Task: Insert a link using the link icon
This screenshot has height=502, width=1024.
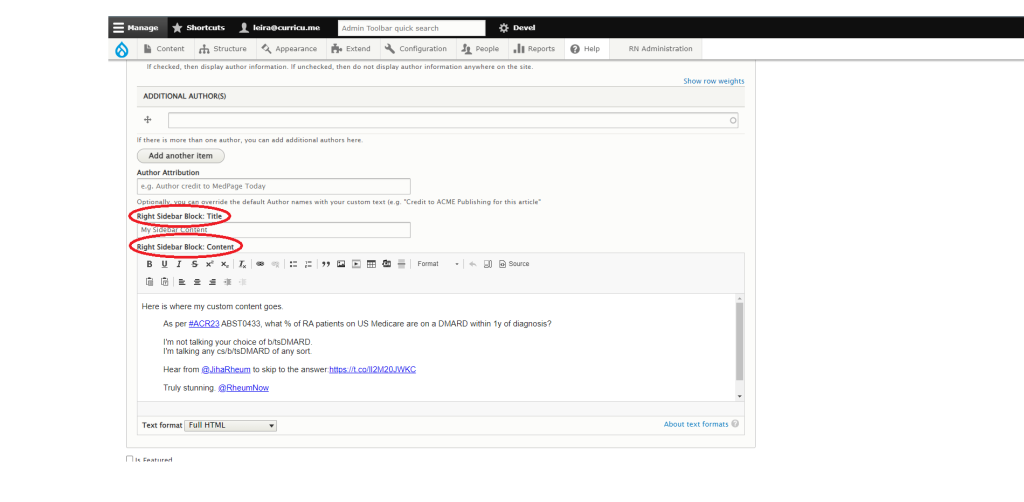Action: [260, 264]
